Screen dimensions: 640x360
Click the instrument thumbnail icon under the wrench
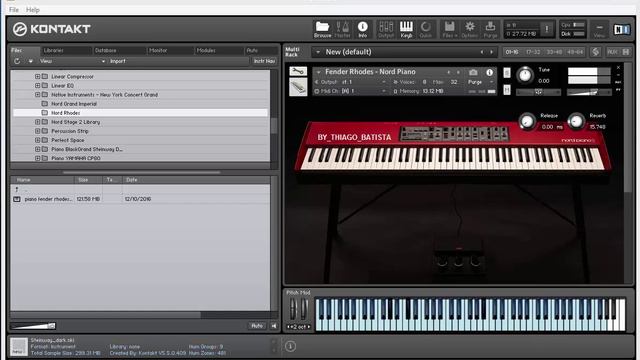(x=298, y=87)
